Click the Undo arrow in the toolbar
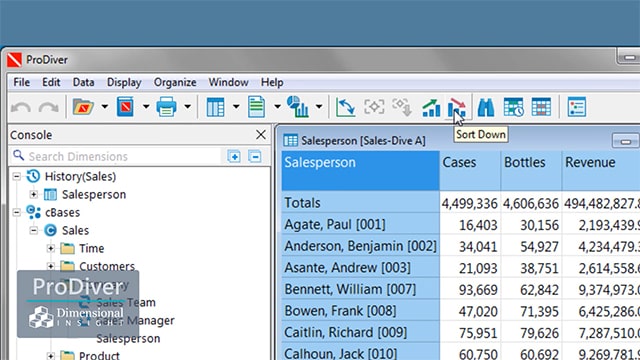 pos(21,107)
